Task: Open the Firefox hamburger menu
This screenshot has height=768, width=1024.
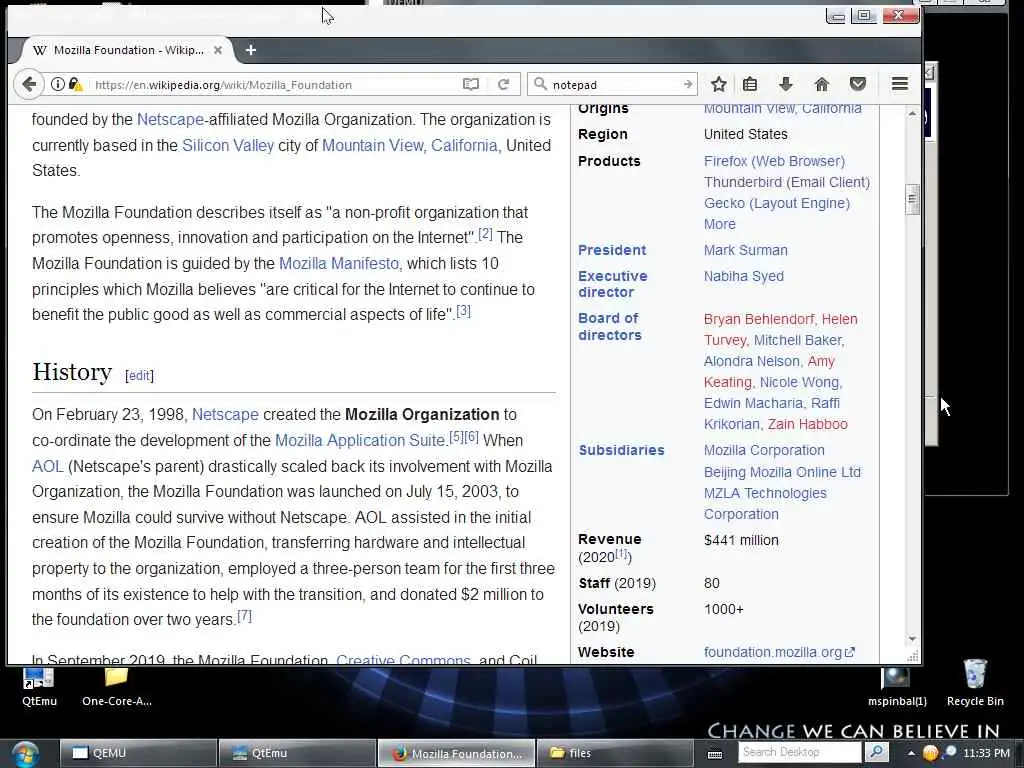Action: tap(900, 84)
